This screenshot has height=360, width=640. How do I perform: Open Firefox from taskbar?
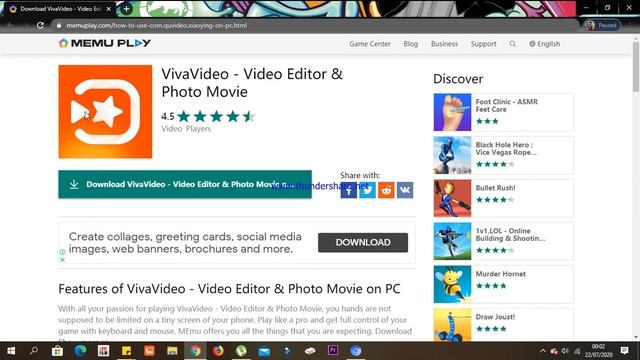[218, 351]
